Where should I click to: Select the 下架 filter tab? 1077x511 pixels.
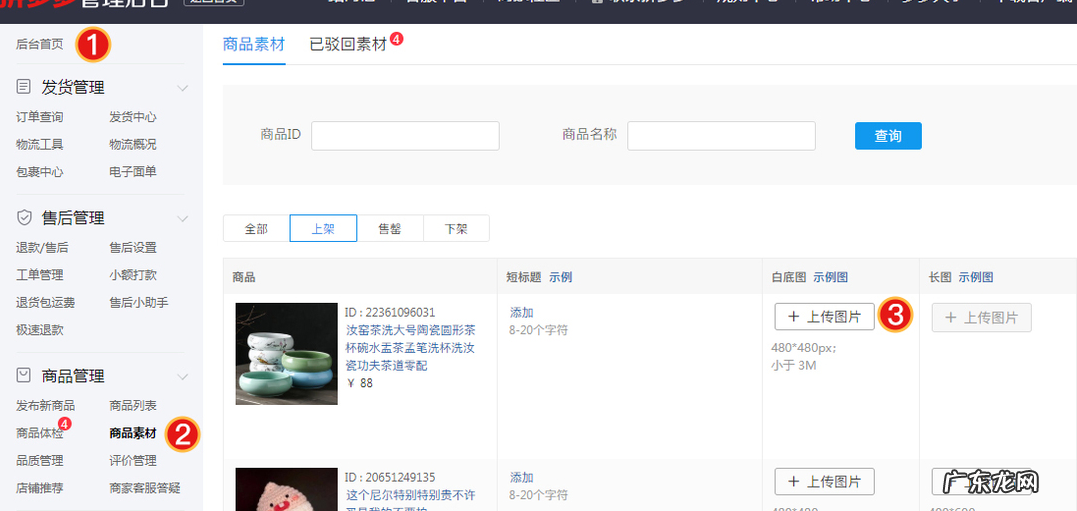click(456, 228)
